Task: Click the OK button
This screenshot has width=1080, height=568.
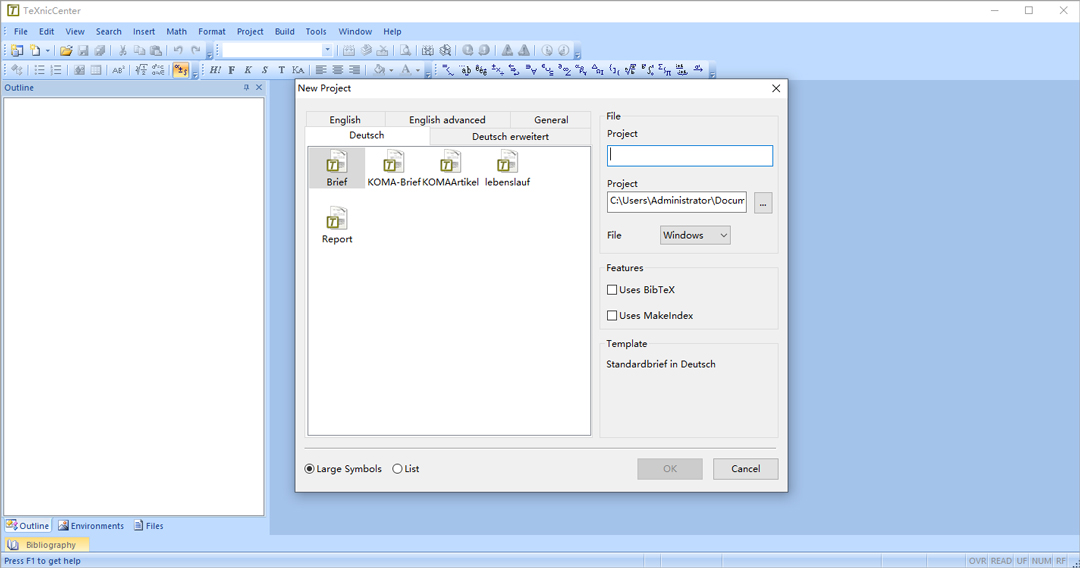Action: click(x=669, y=469)
